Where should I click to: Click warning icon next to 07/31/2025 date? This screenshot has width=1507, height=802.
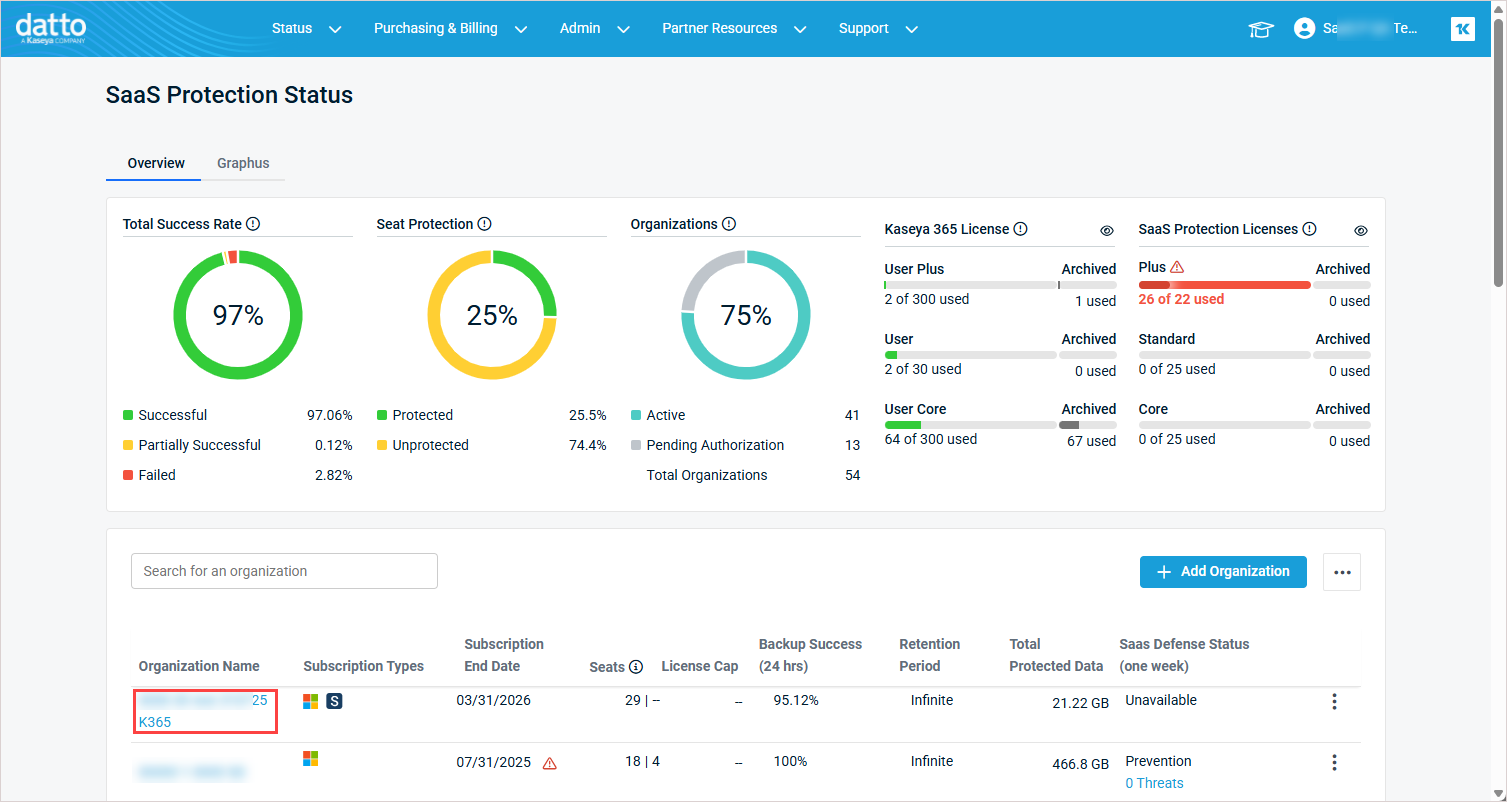pos(550,763)
